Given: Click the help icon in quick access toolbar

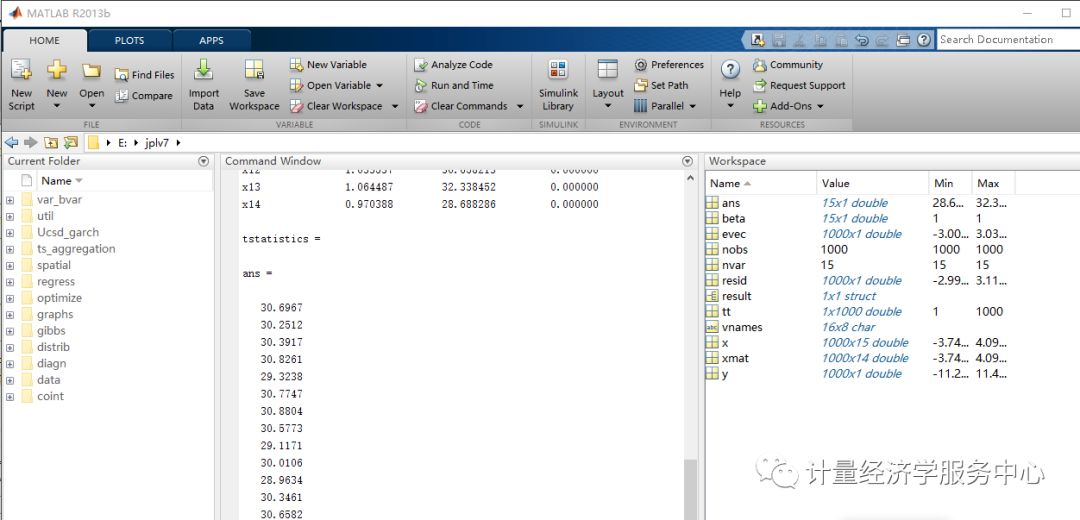Looking at the screenshot, I should (x=924, y=40).
